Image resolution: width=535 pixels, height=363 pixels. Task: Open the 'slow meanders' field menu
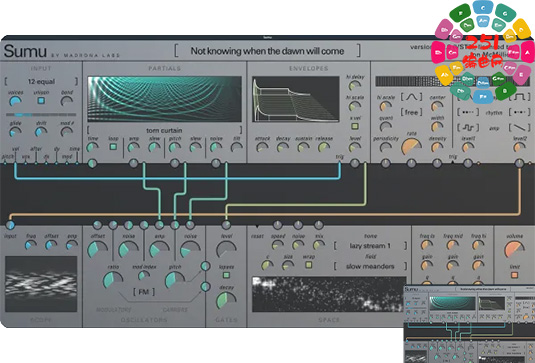[x=370, y=266]
